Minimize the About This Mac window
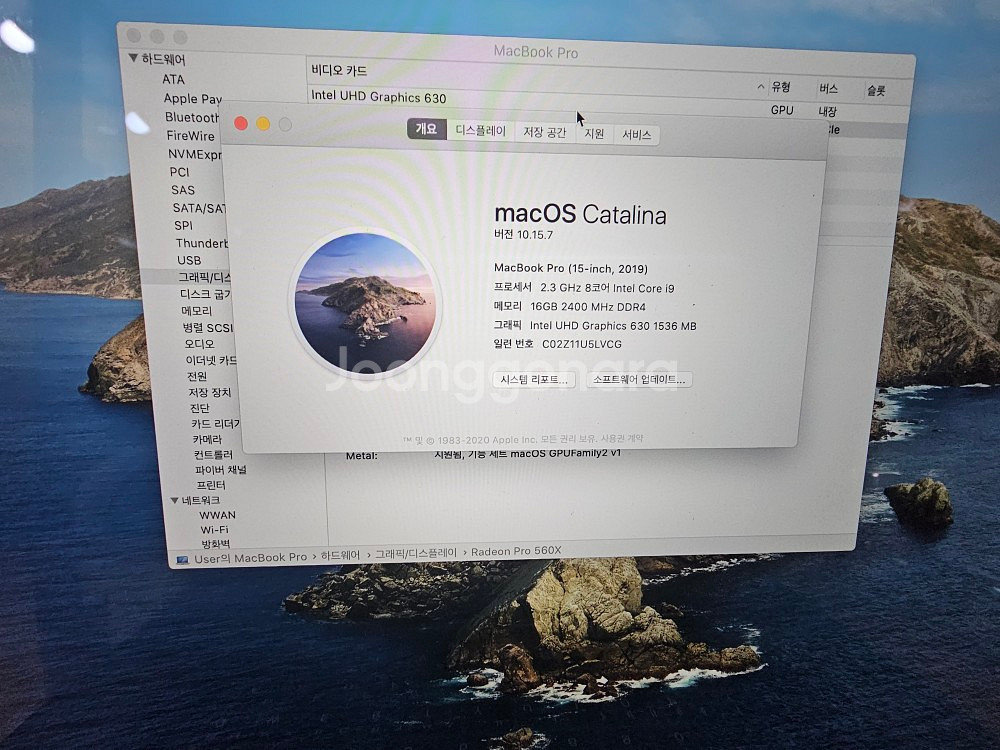The height and width of the screenshot is (750, 1000). click(263, 124)
